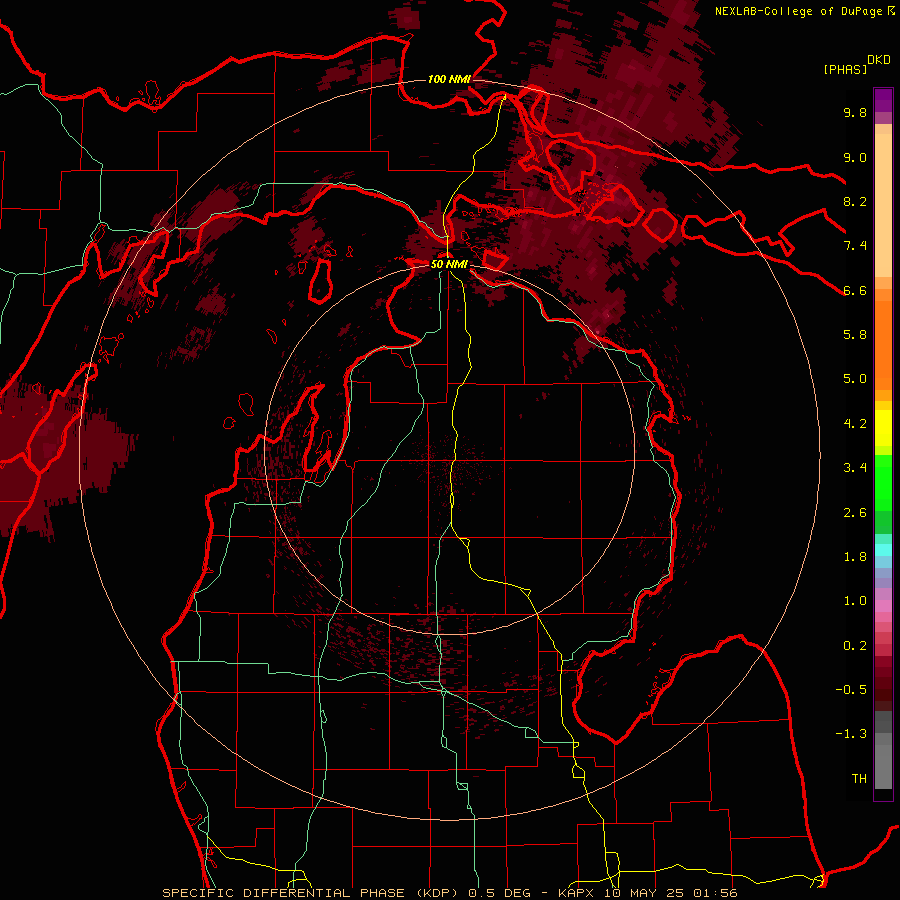The width and height of the screenshot is (900, 900).
Task: Click the 4.2 scale value
Action: 855,424
